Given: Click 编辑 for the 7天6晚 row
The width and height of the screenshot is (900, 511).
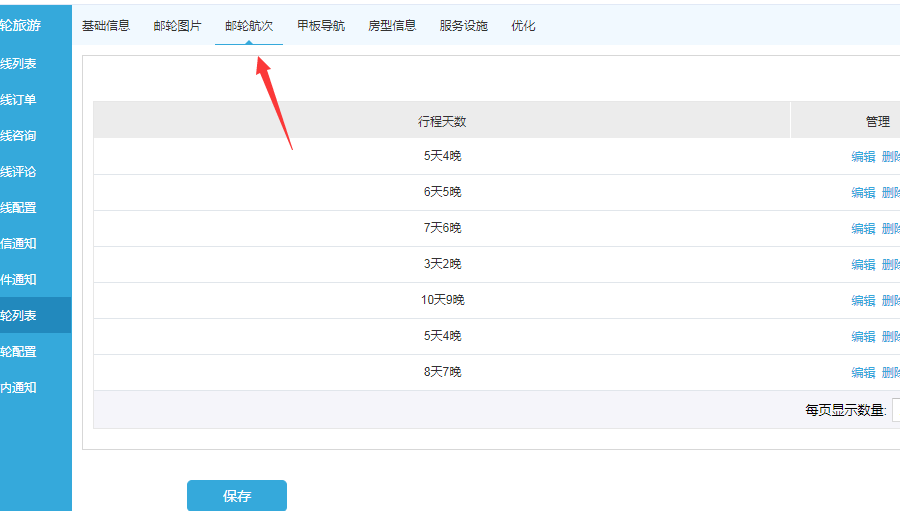Looking at the screenshot, I should click(x=863, y=229).
